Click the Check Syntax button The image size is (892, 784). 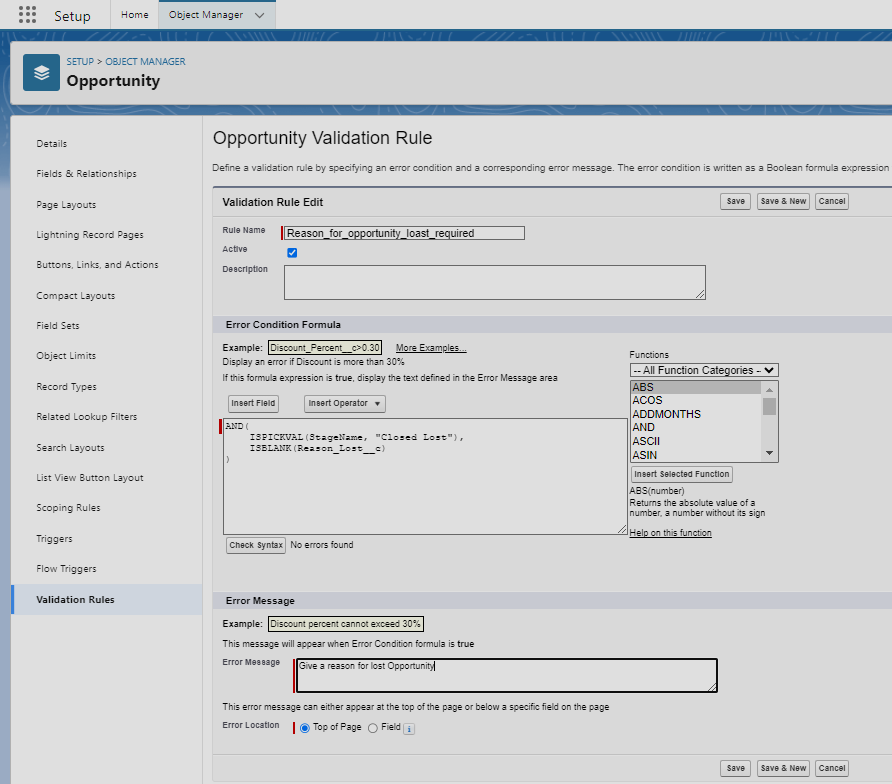coord(256,545)
